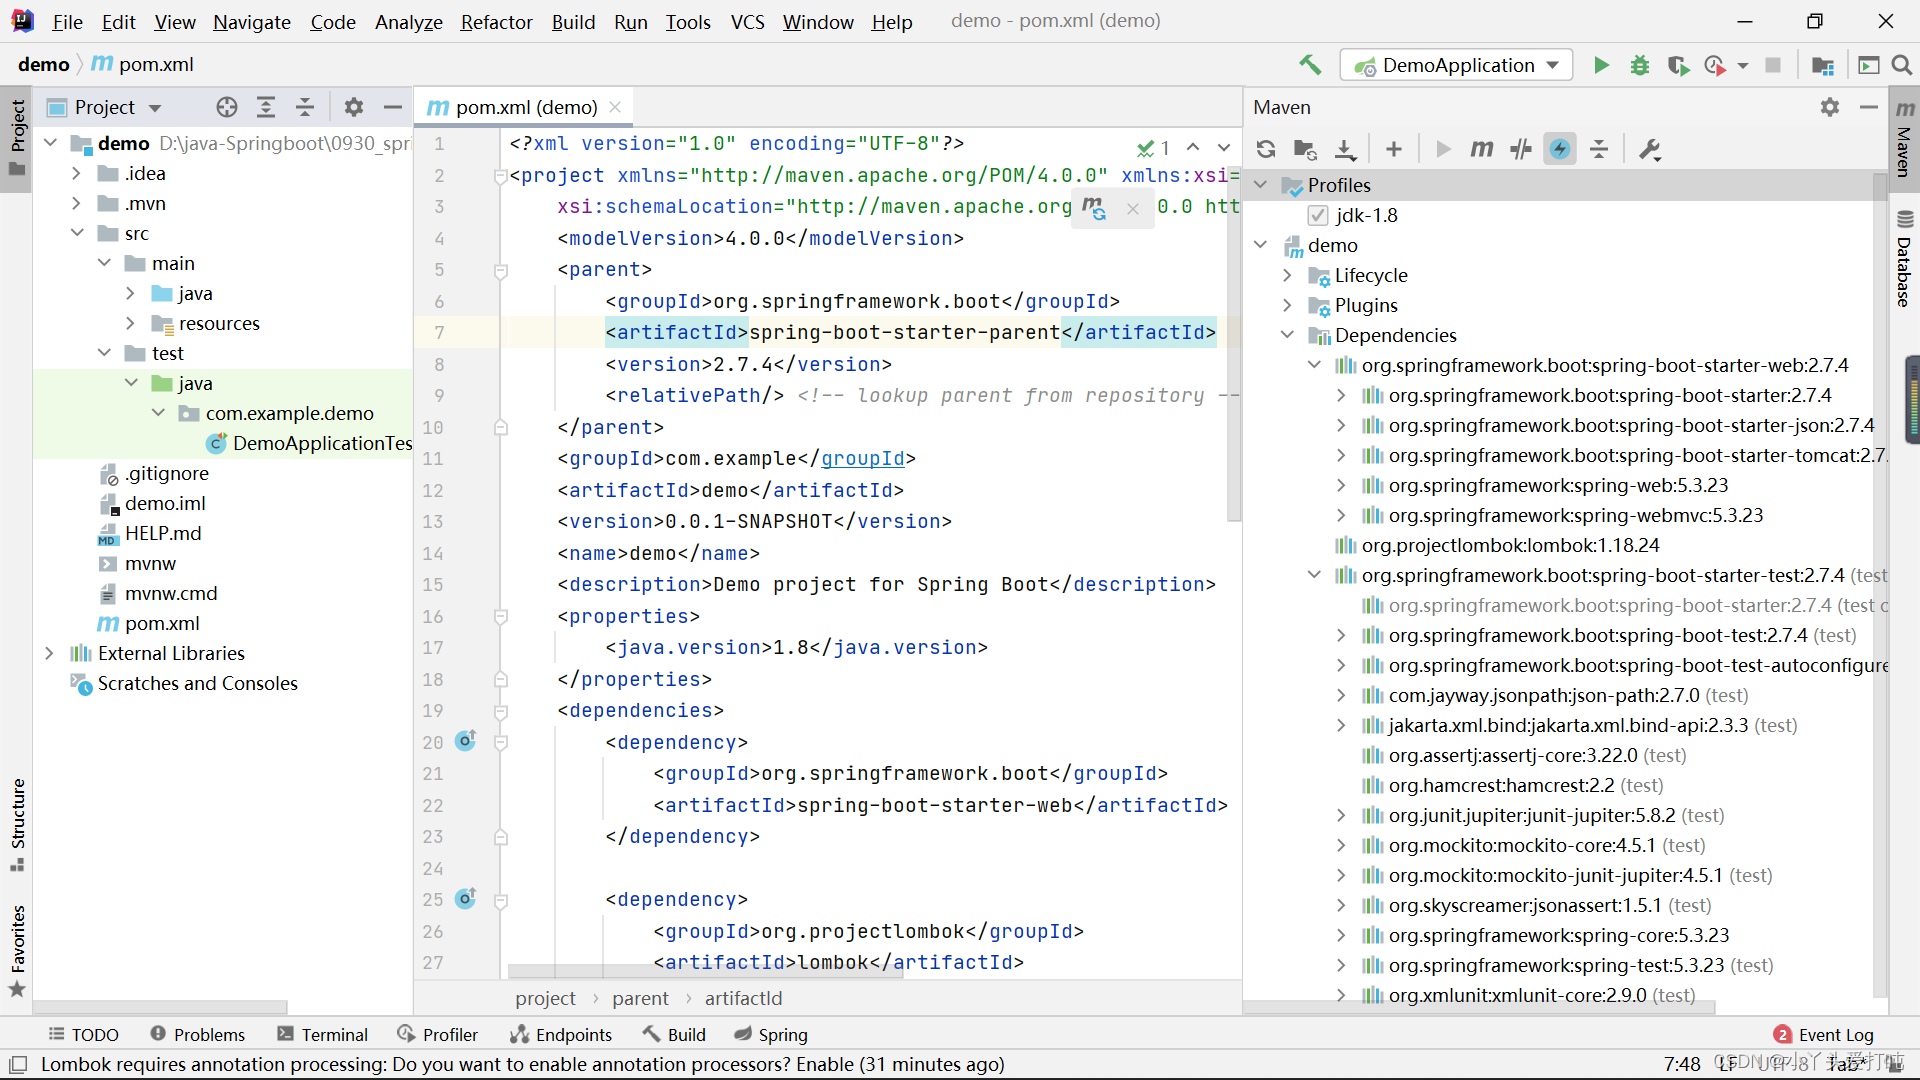The image size is (1920, 1080).
Task: Hide the Project tool window
Action: 393,107
